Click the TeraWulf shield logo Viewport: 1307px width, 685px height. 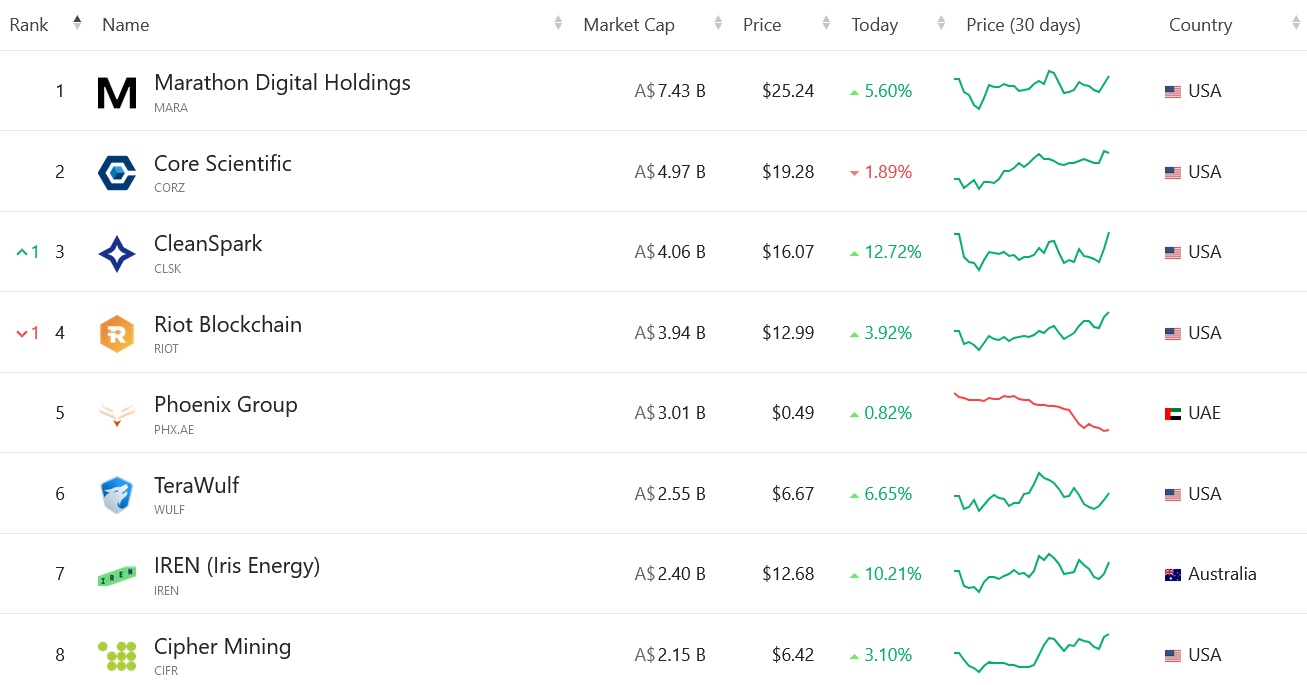pyautogui.click(x=117, y=493)
